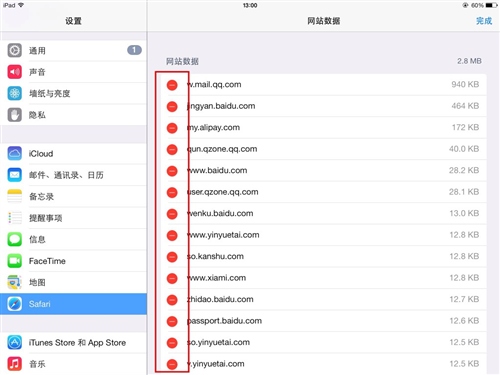Open the Sounds (声音) speaker icon
This screenshot has height=375, width=500.
click(x=15, y=72)
